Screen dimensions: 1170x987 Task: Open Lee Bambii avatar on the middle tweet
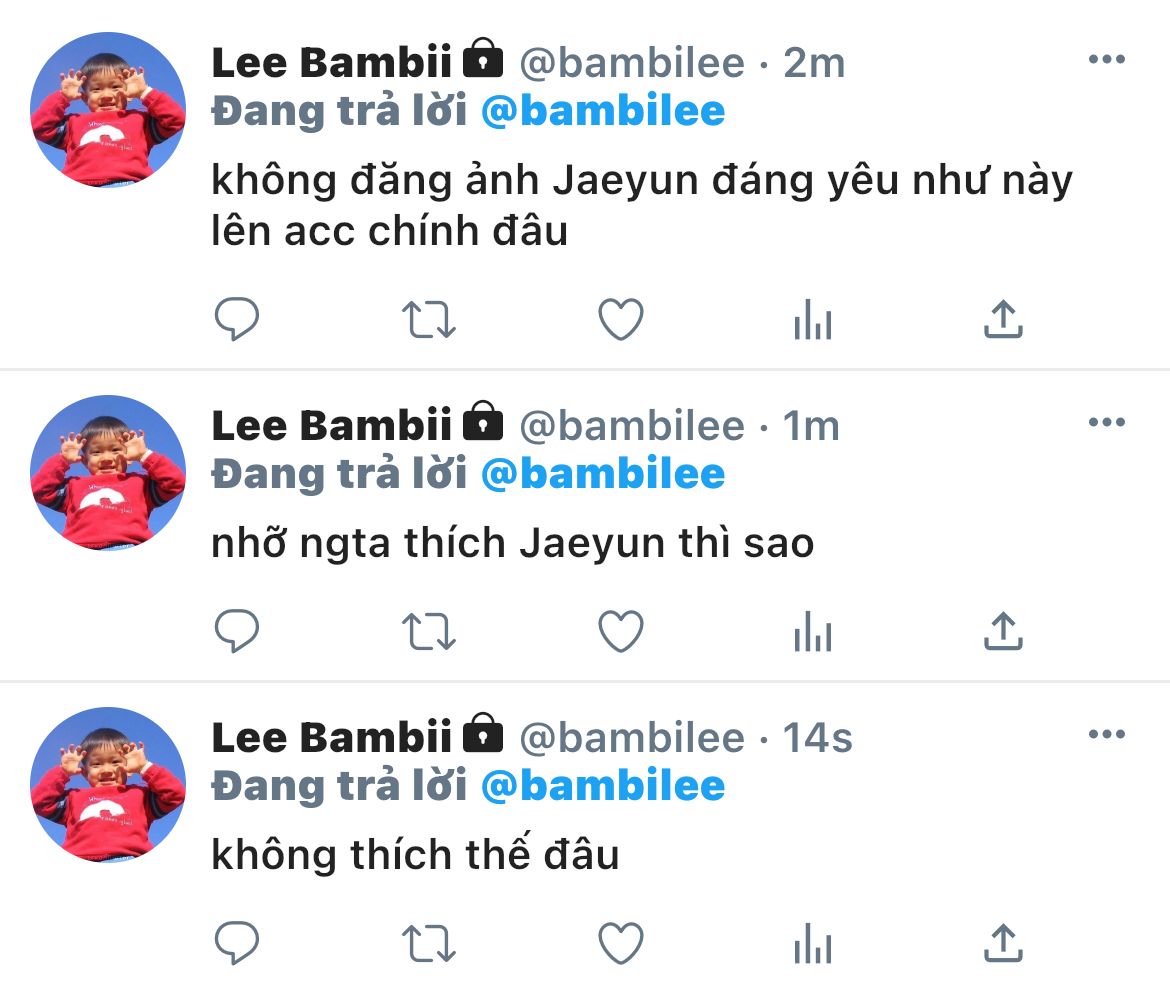(107, 473)
